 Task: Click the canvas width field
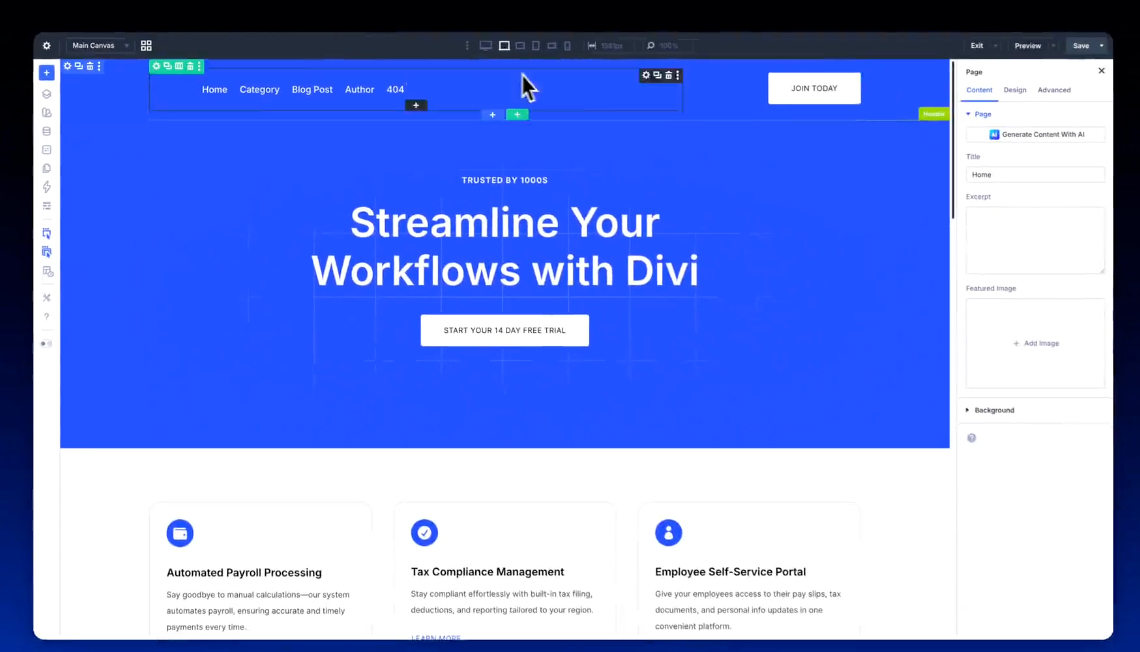[611, 46]
